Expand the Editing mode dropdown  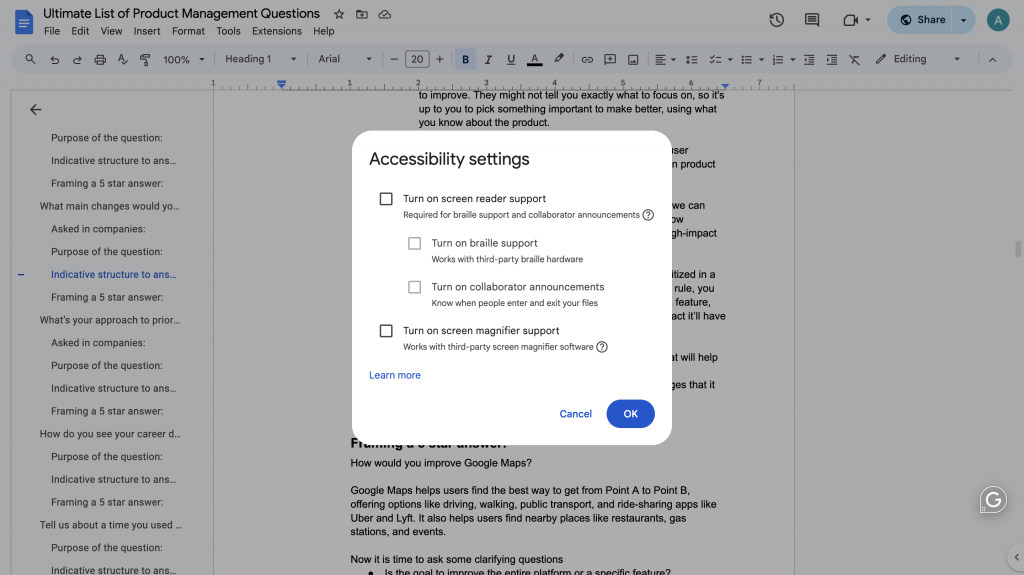tap(918, 60)
